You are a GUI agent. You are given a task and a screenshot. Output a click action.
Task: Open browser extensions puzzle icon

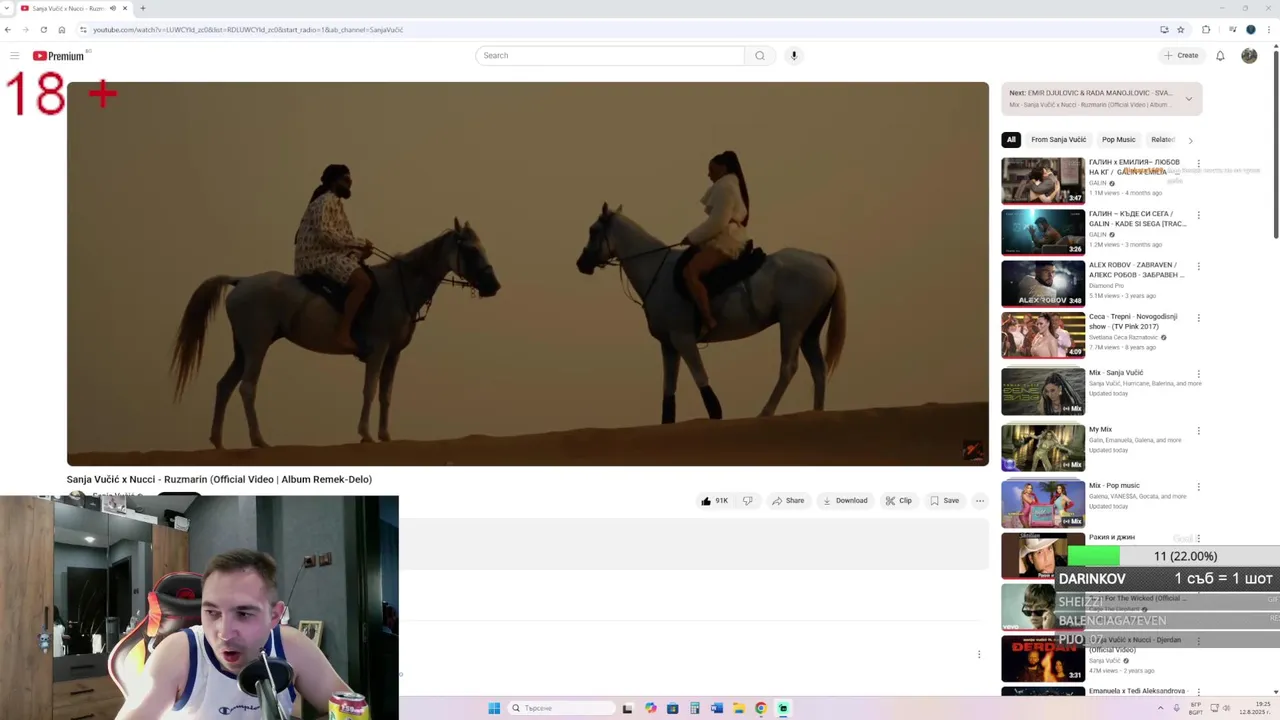pos(1206,30)
